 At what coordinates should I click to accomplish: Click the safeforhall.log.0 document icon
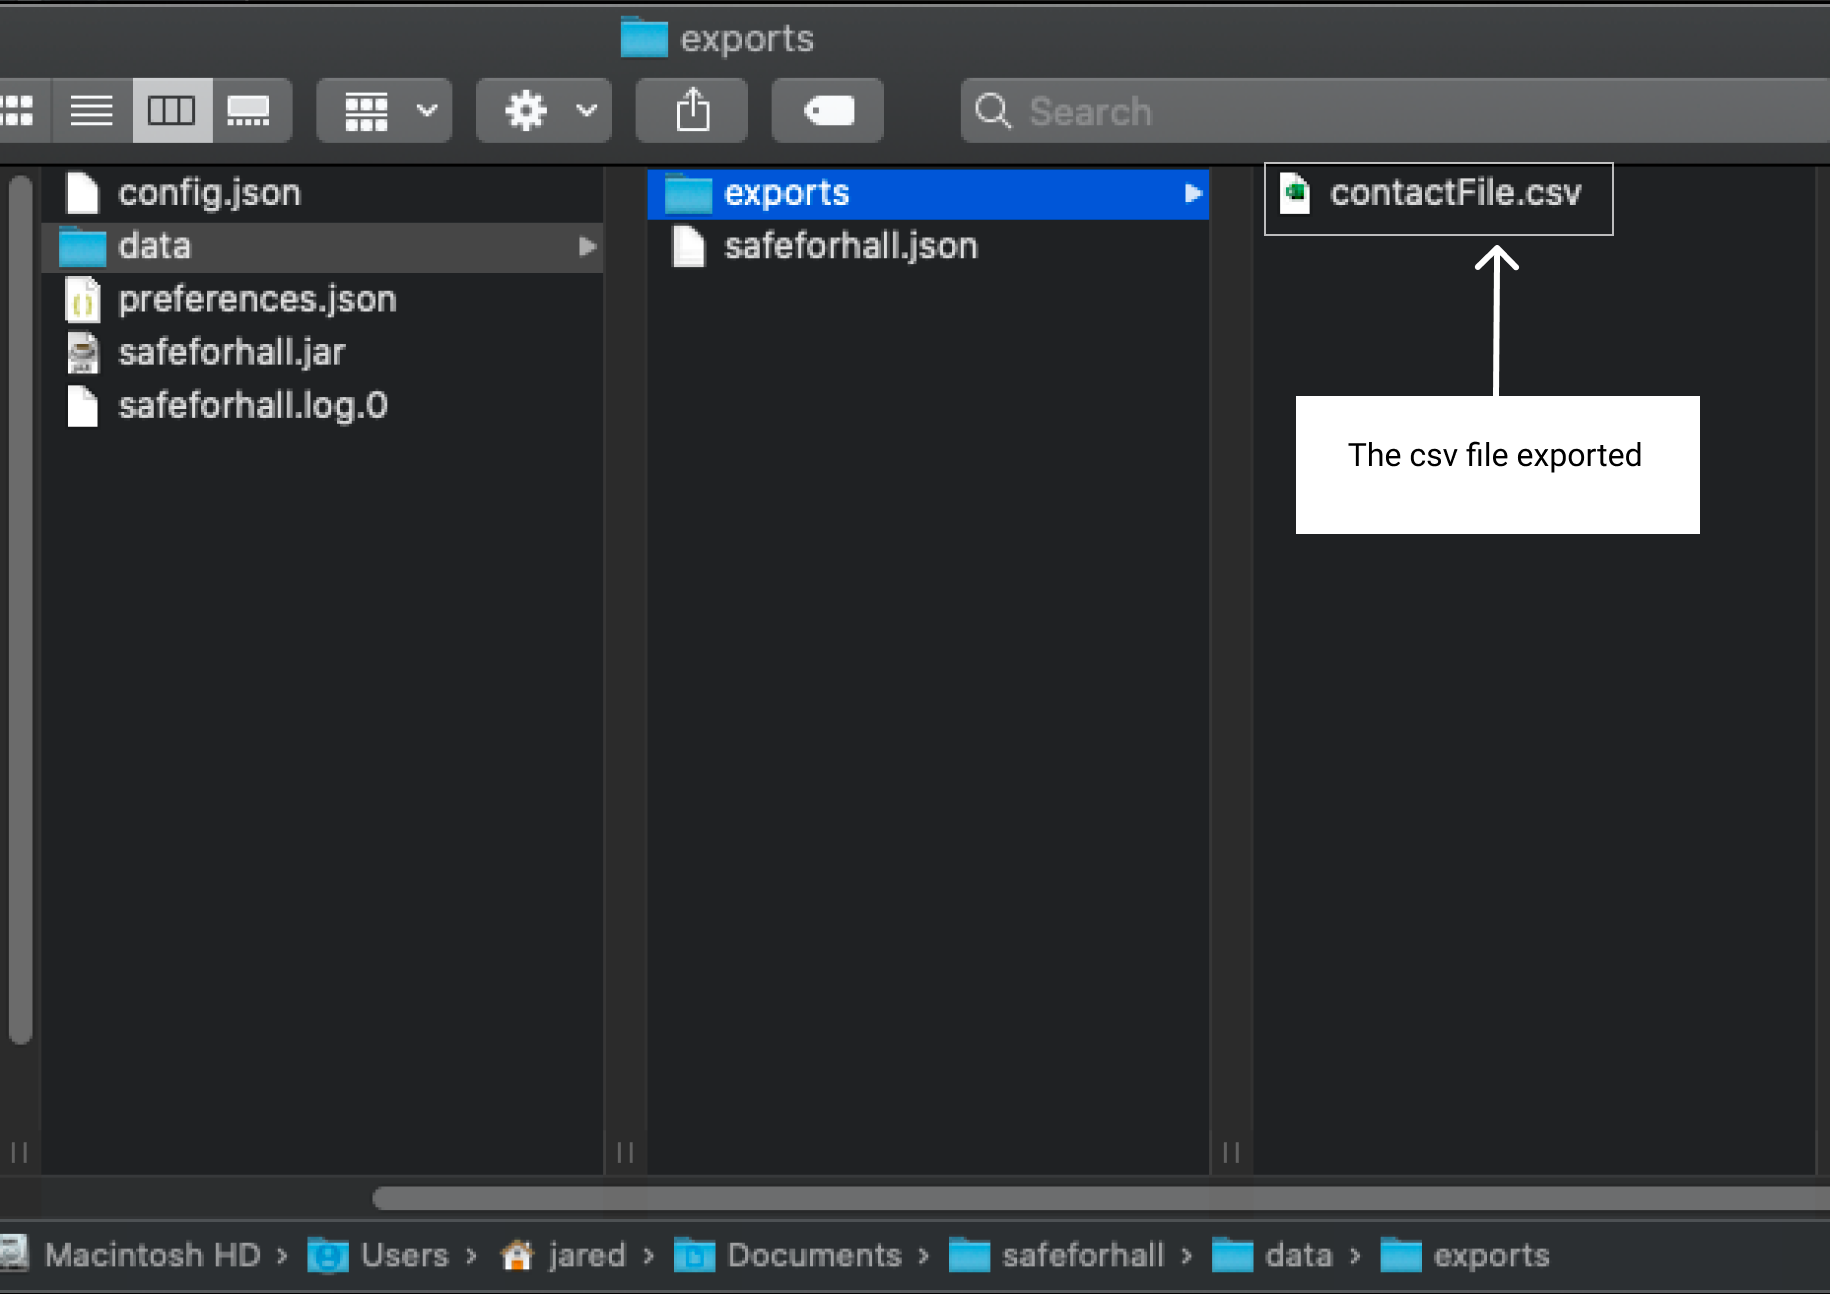[x=83, y=405]
